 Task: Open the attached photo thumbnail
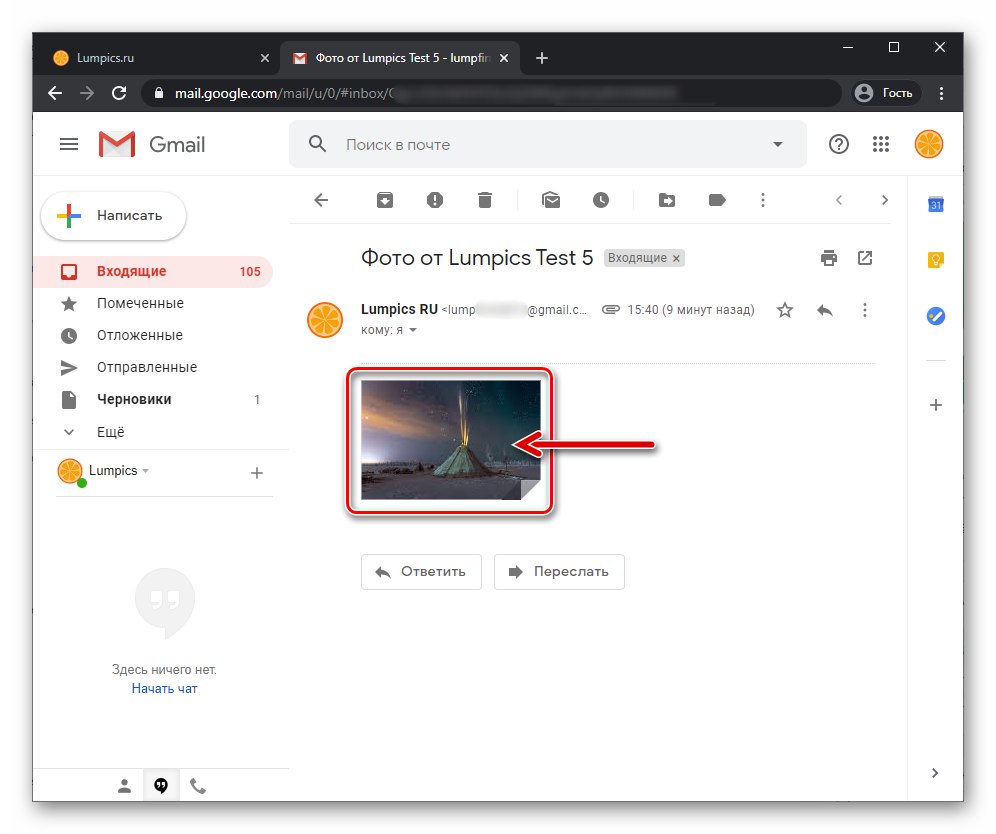tap(451, 440)
